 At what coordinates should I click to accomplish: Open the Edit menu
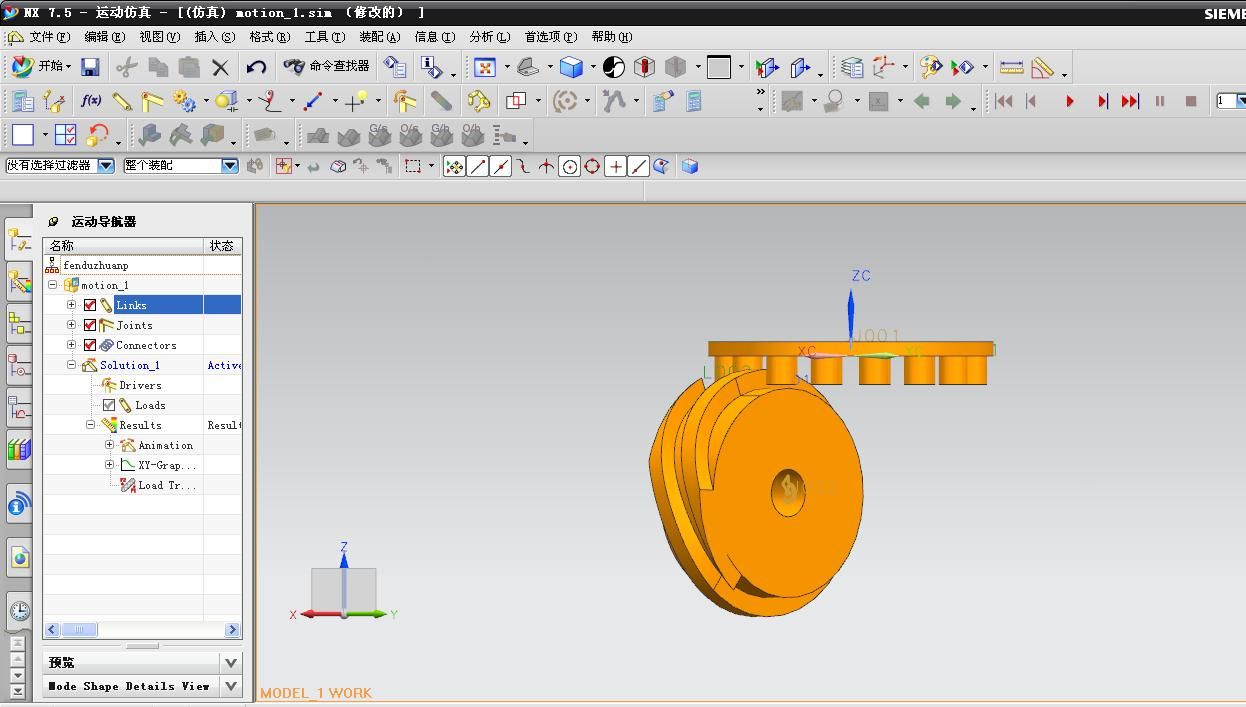click(105, 37)
